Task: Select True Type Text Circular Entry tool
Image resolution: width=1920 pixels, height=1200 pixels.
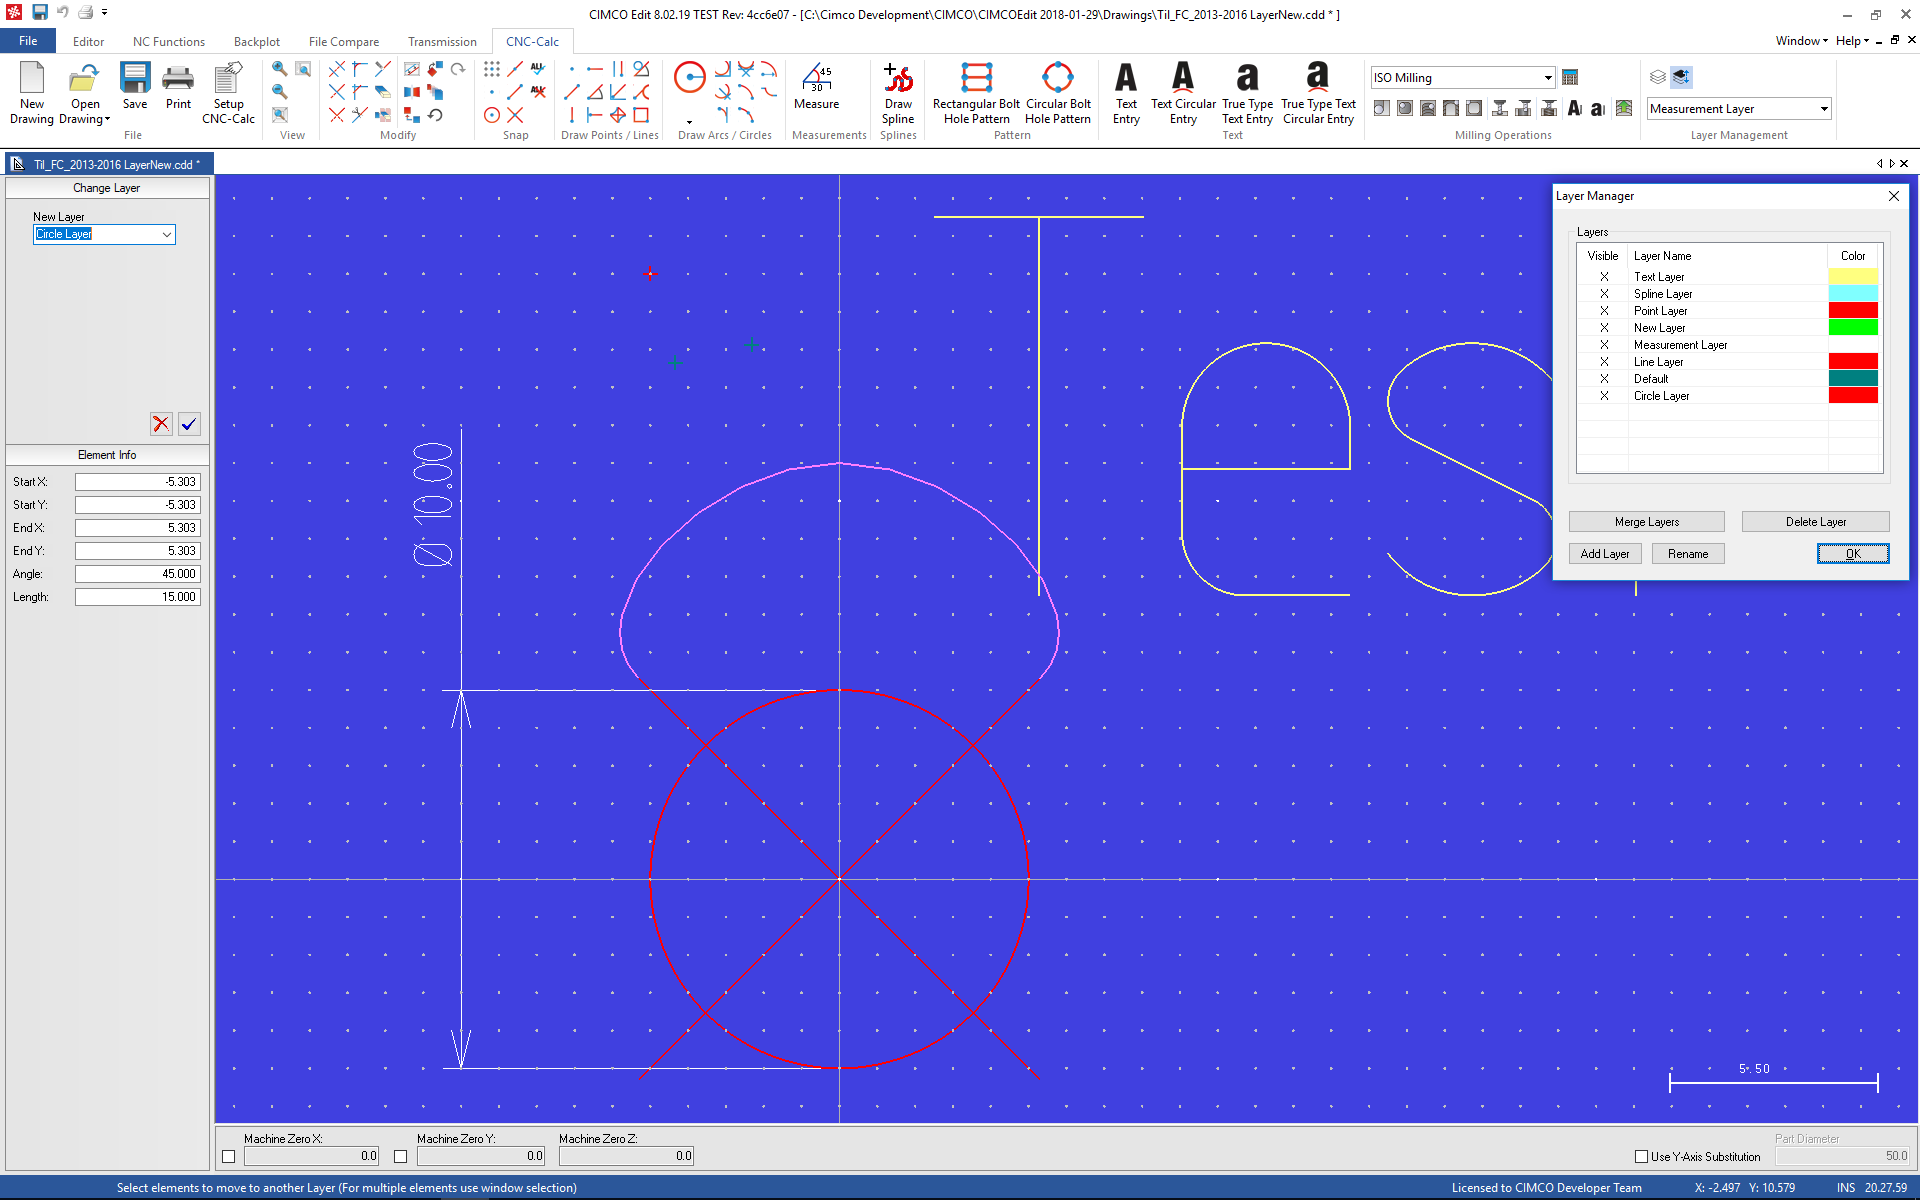Action: pyautogui.click(x=1318, y=78)
